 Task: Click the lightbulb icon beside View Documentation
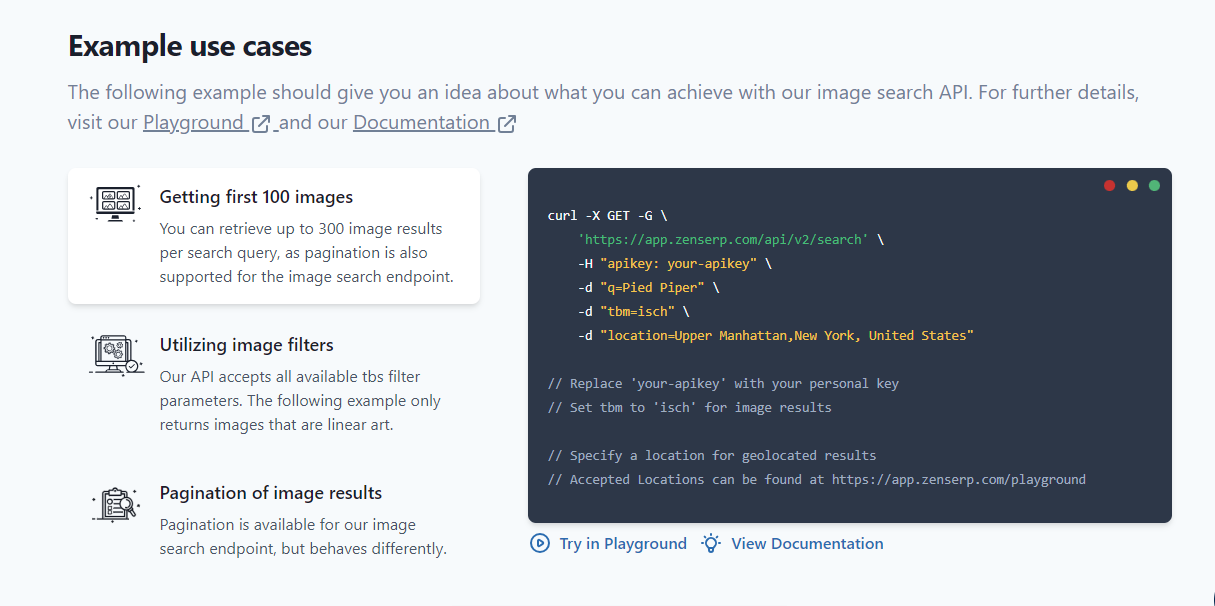(x=711, y=544)
